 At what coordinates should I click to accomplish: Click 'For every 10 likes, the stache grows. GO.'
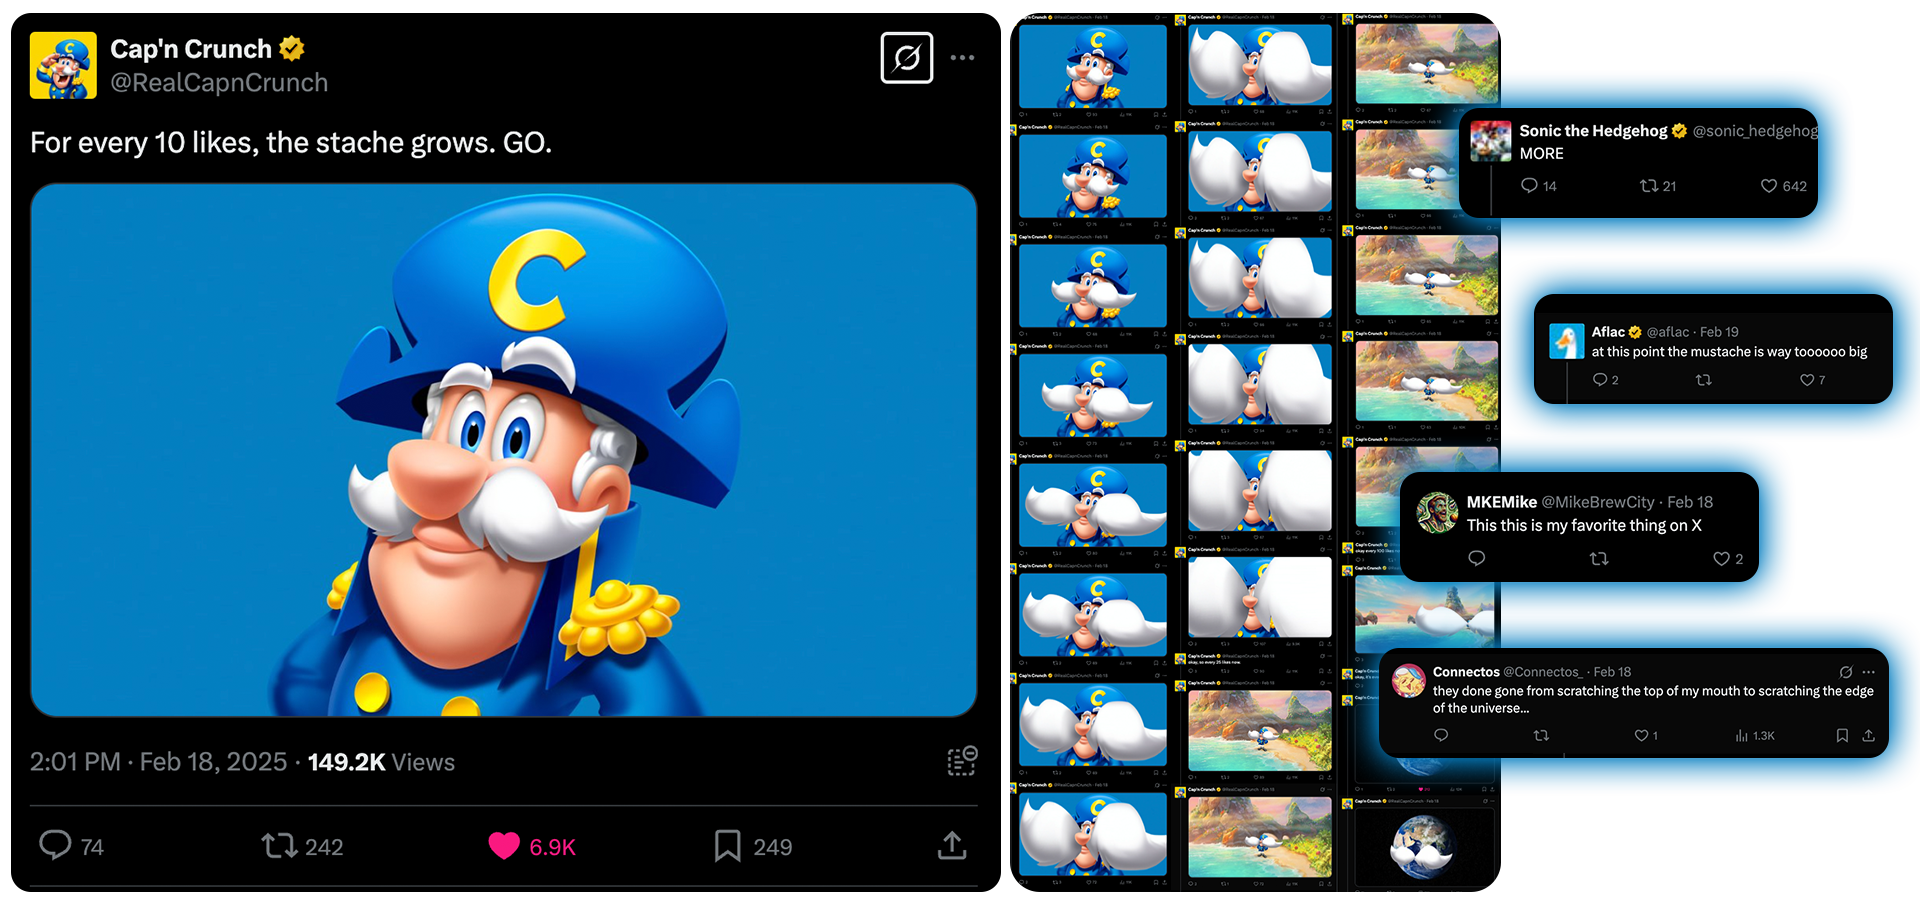[291, 143]
